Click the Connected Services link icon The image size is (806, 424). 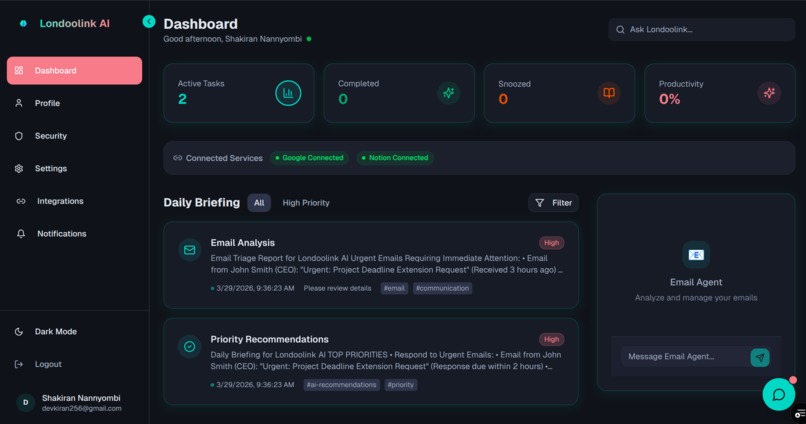click(x=177, y=158)
